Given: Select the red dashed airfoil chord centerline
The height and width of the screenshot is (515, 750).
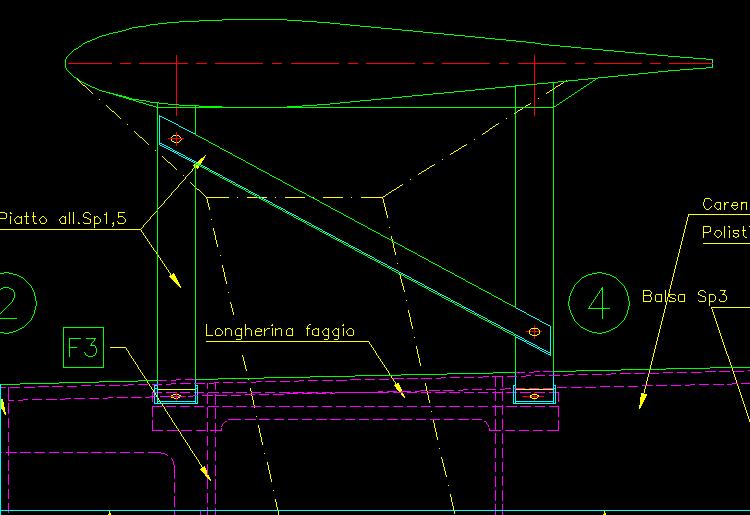Looking at the screenshot, I should (x=380, y=63).
